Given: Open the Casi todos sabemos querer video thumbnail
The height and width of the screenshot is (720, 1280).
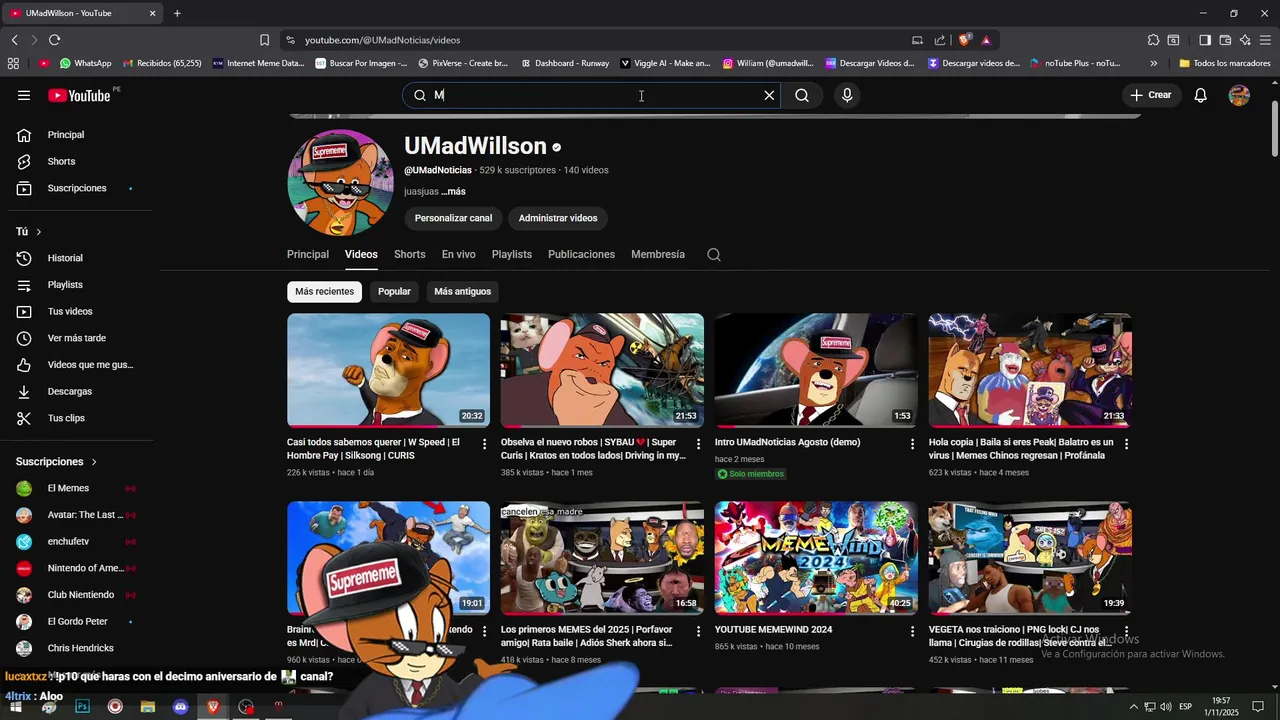Looking at the screenshot, I should tap(388, 370).
